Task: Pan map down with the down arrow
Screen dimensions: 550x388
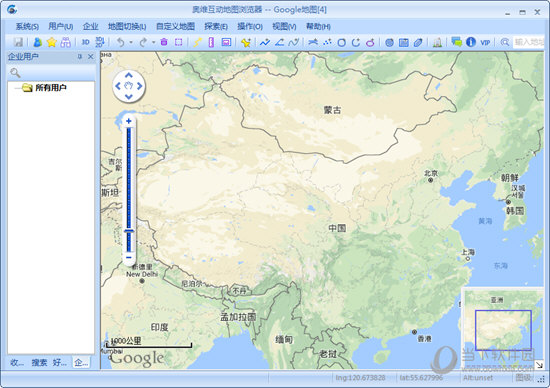Action: tap(129, 96)
